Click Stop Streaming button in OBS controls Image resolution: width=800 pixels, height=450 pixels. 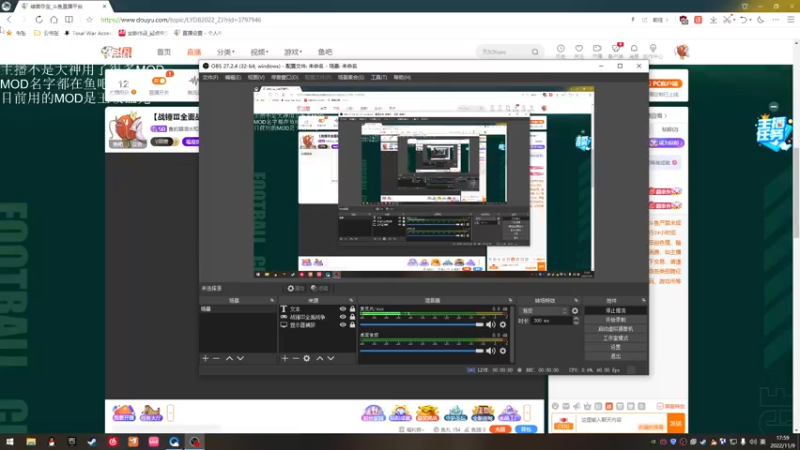pos(615,311)
